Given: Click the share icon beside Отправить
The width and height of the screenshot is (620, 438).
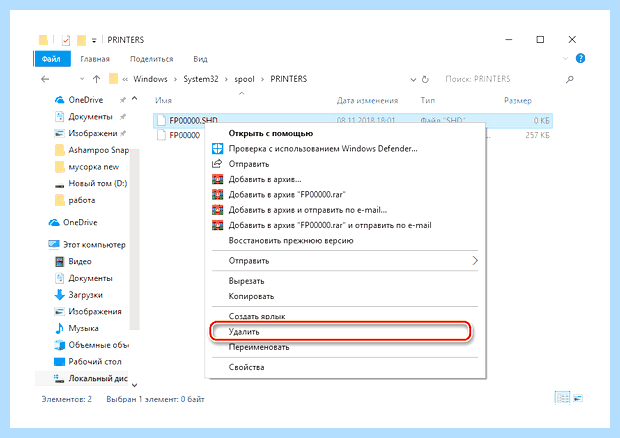Looking at the screenshot, I should click(217, 164).
